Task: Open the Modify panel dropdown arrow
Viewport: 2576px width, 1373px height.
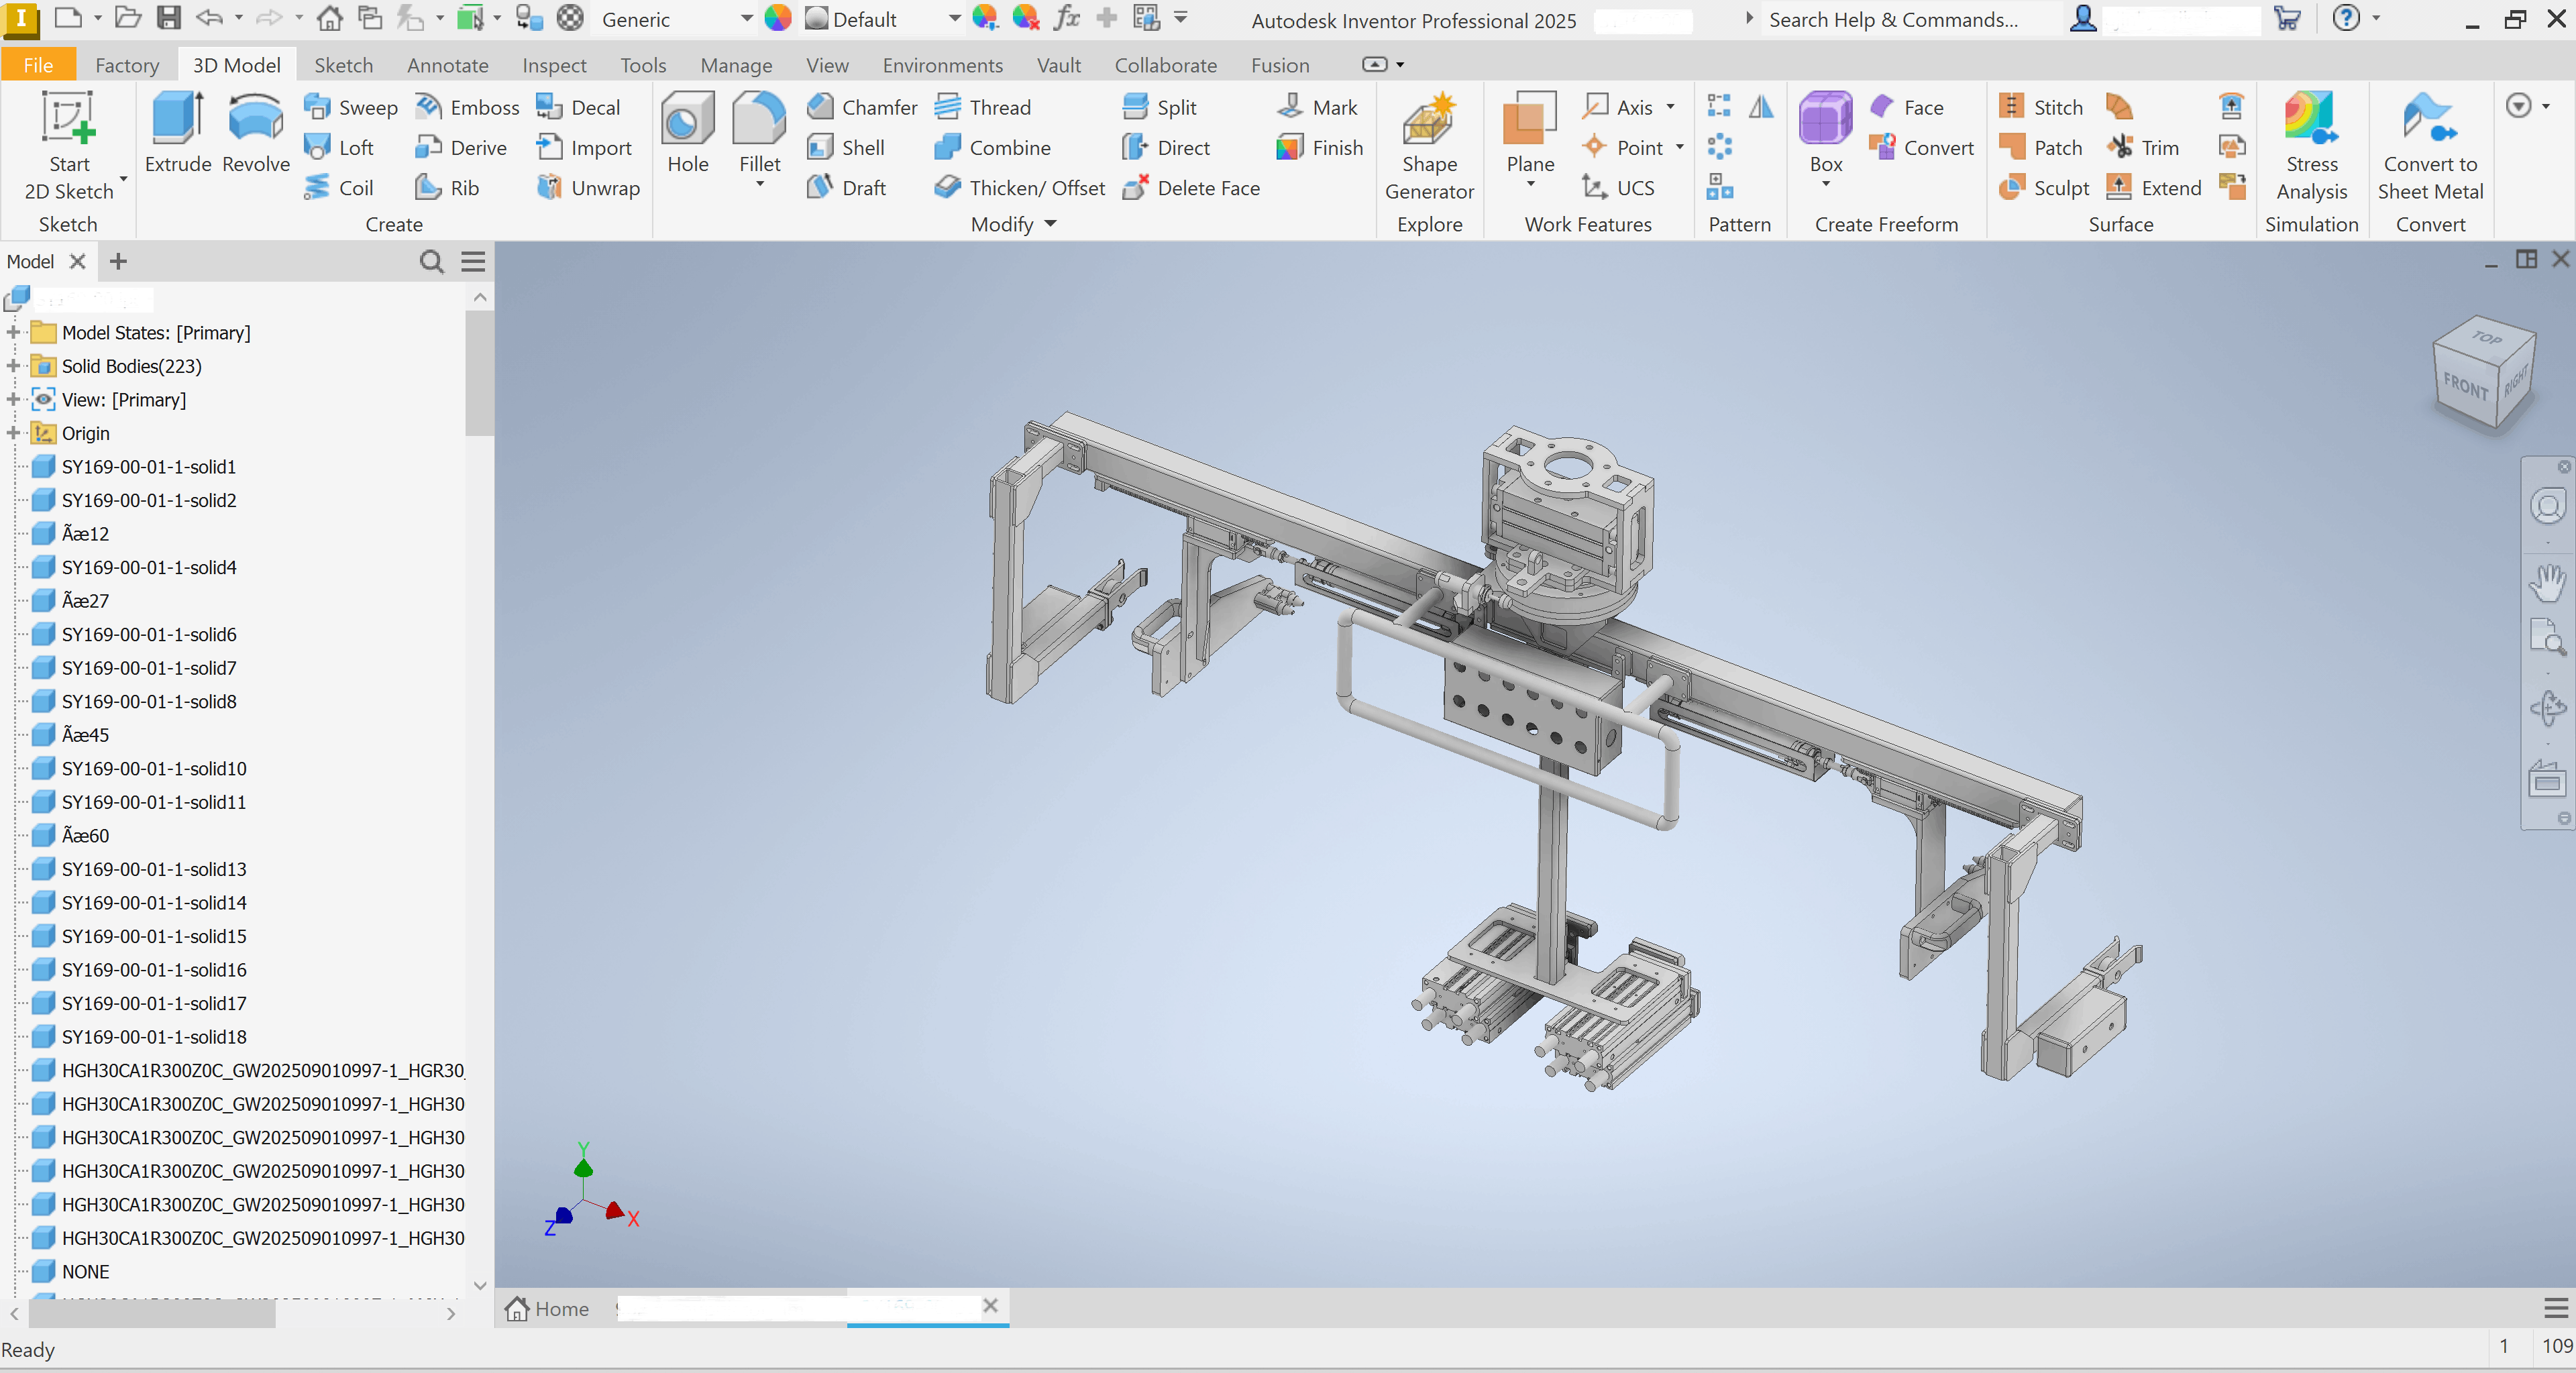Action: [x=1050, y=224]
